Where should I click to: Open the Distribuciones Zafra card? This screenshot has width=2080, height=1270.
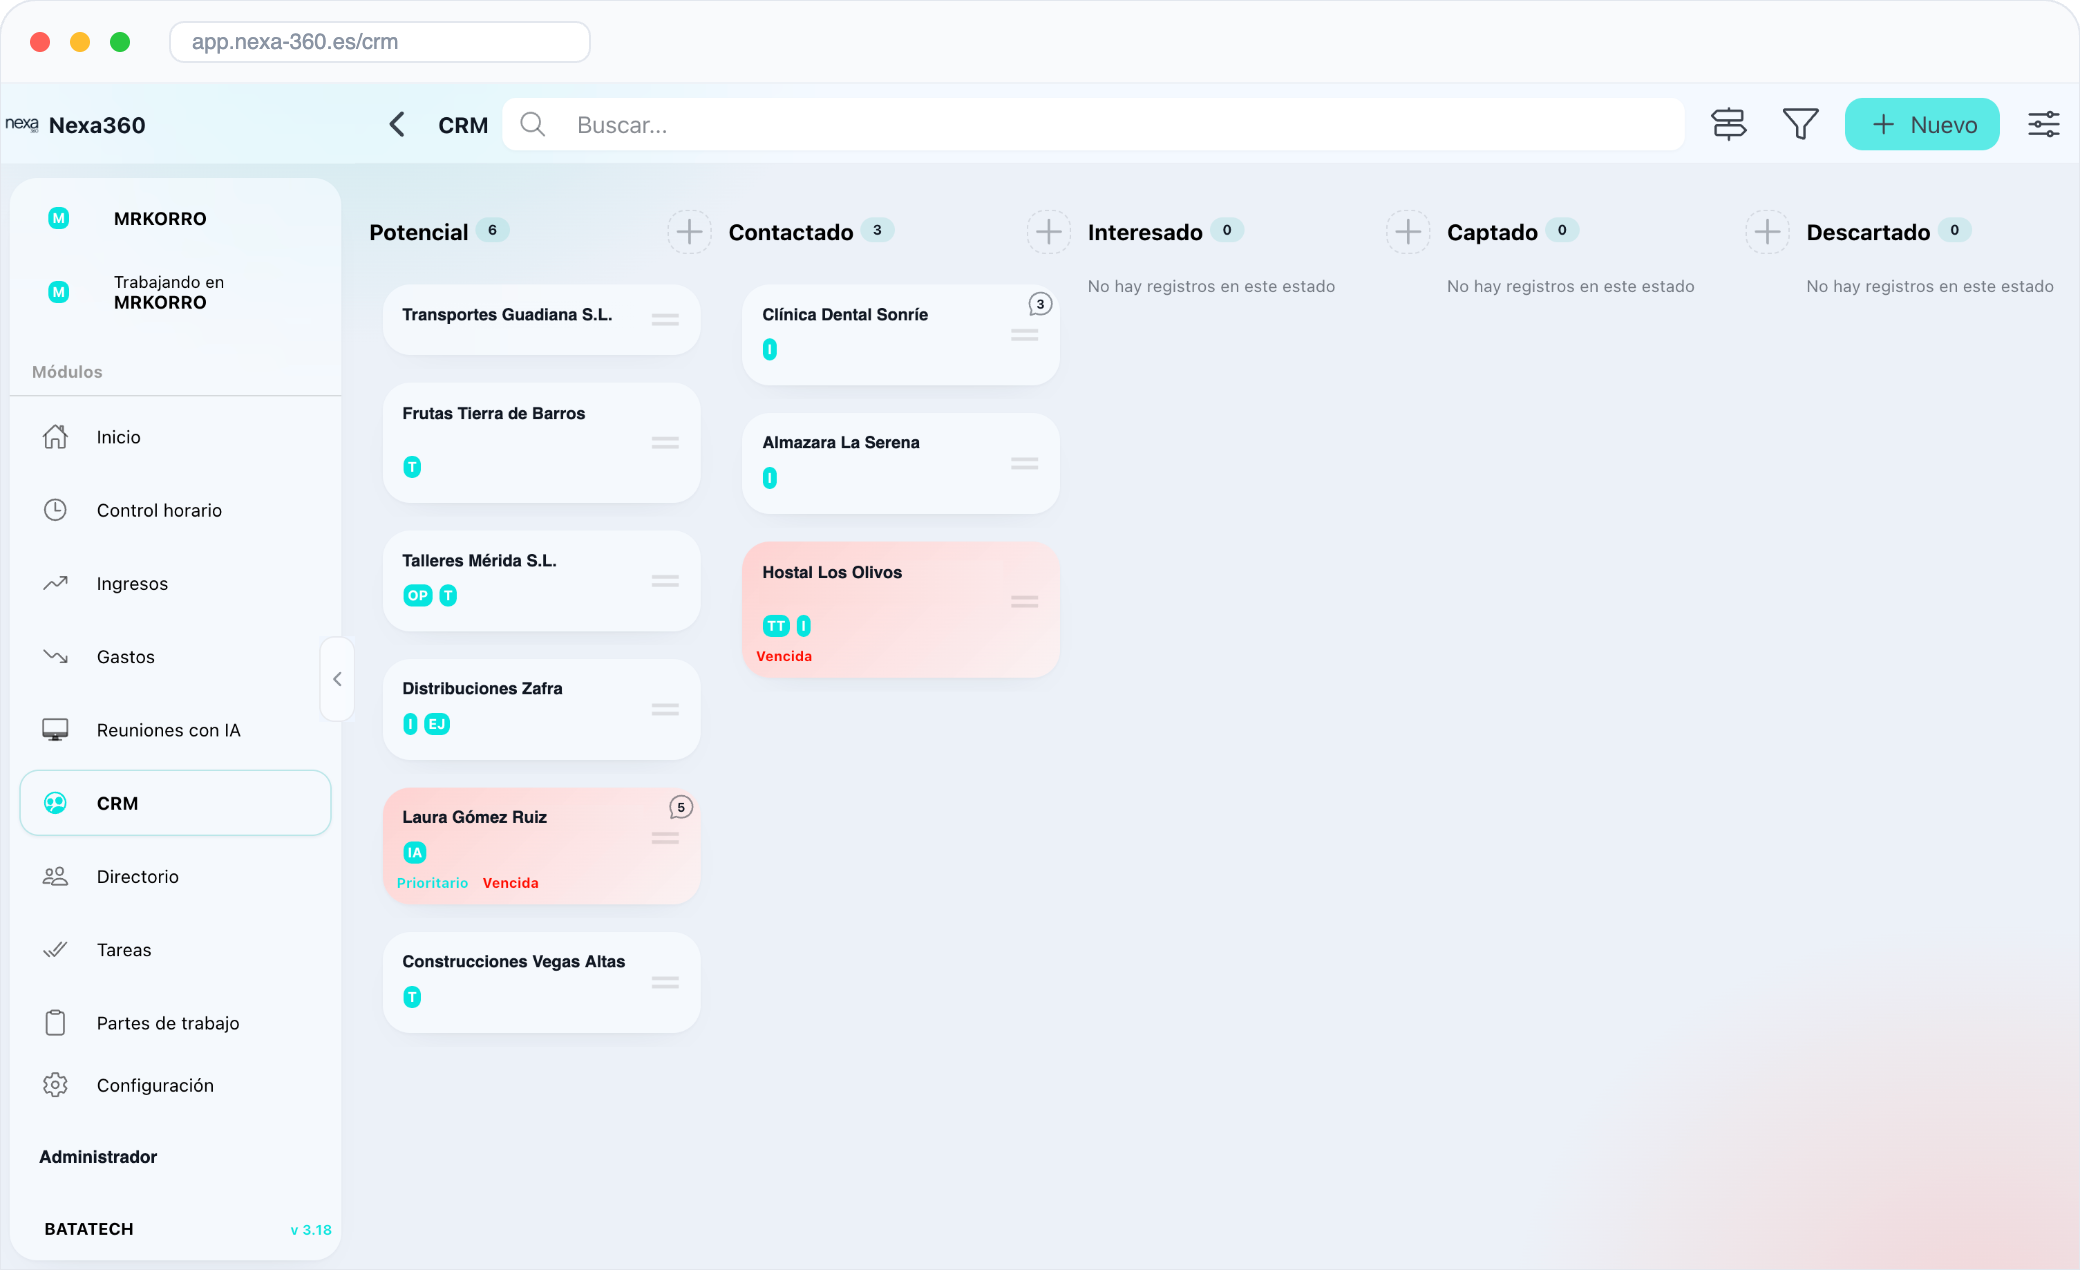coord(541,709)
